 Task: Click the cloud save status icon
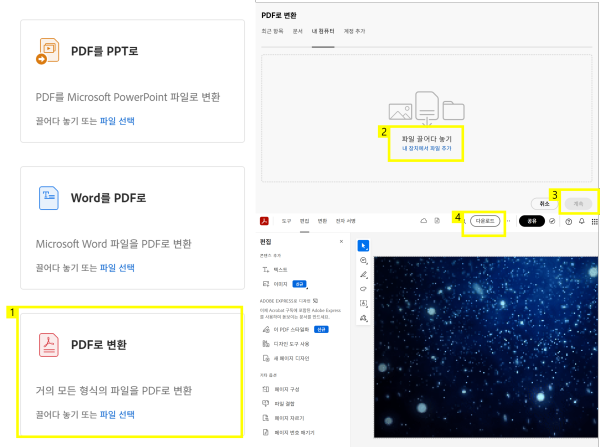pos(424,221)
